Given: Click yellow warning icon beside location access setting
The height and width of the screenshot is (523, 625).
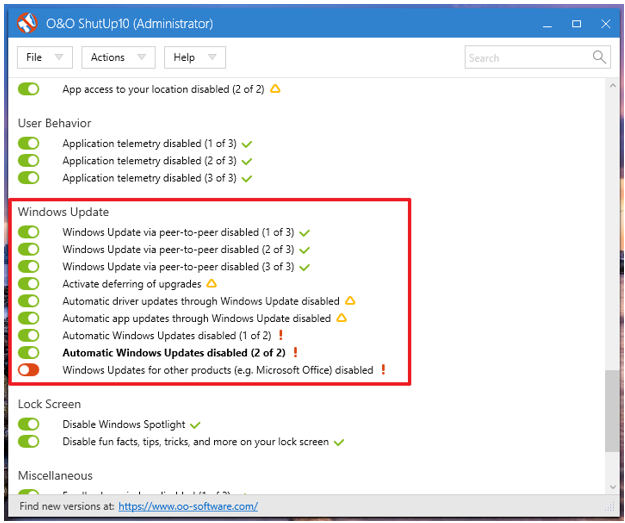Looking at the screenshot, I should [275, 89].
